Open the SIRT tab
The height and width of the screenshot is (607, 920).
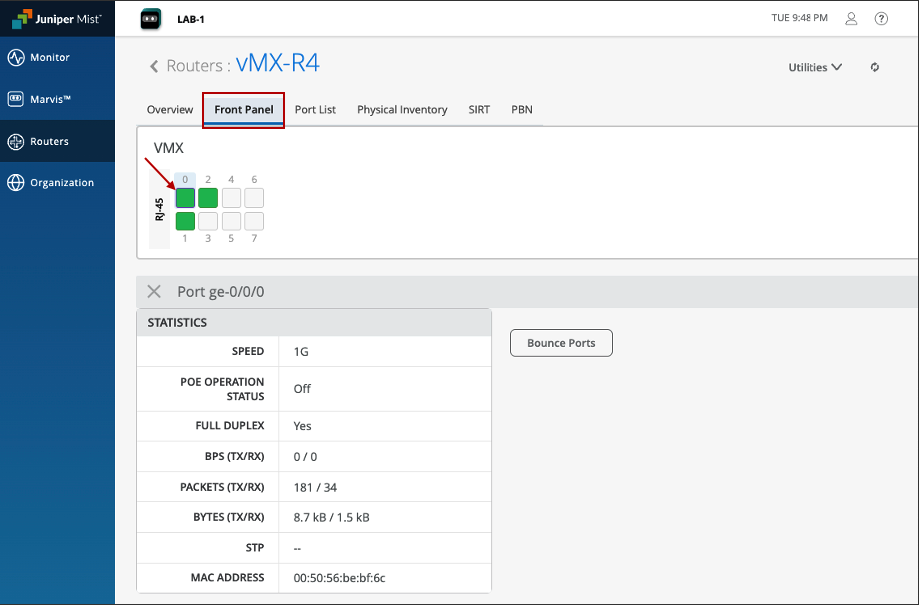[x=479, y=110]
